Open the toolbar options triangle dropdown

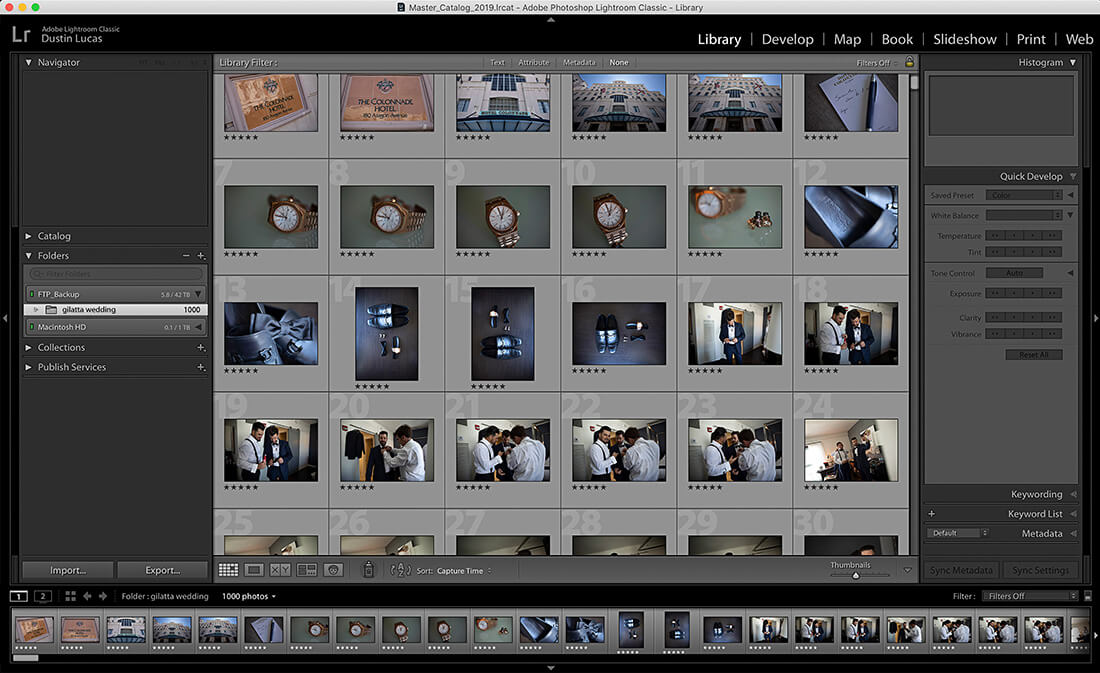[907, 570]
